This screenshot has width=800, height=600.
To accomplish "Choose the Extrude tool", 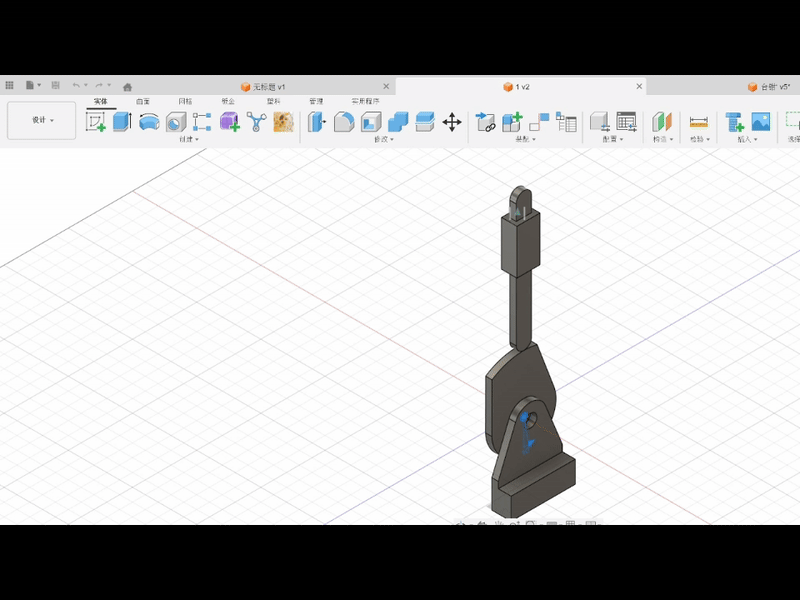I will (x=122, y=122).
